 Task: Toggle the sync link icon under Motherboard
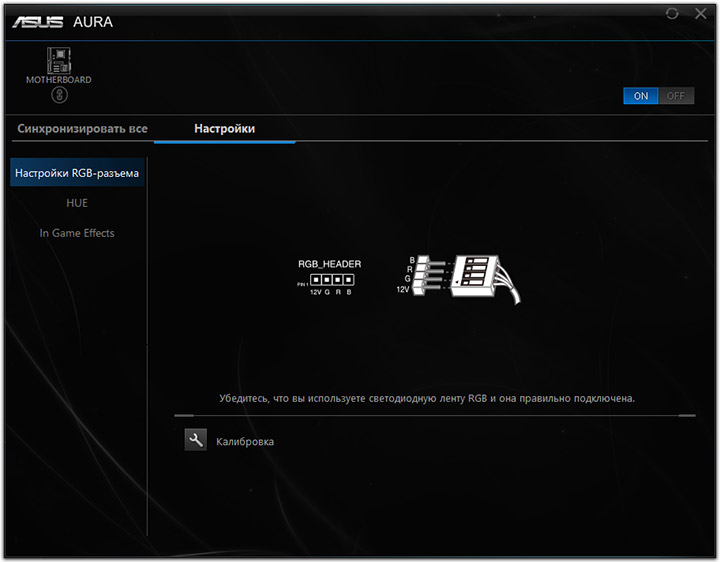(59, 95)
